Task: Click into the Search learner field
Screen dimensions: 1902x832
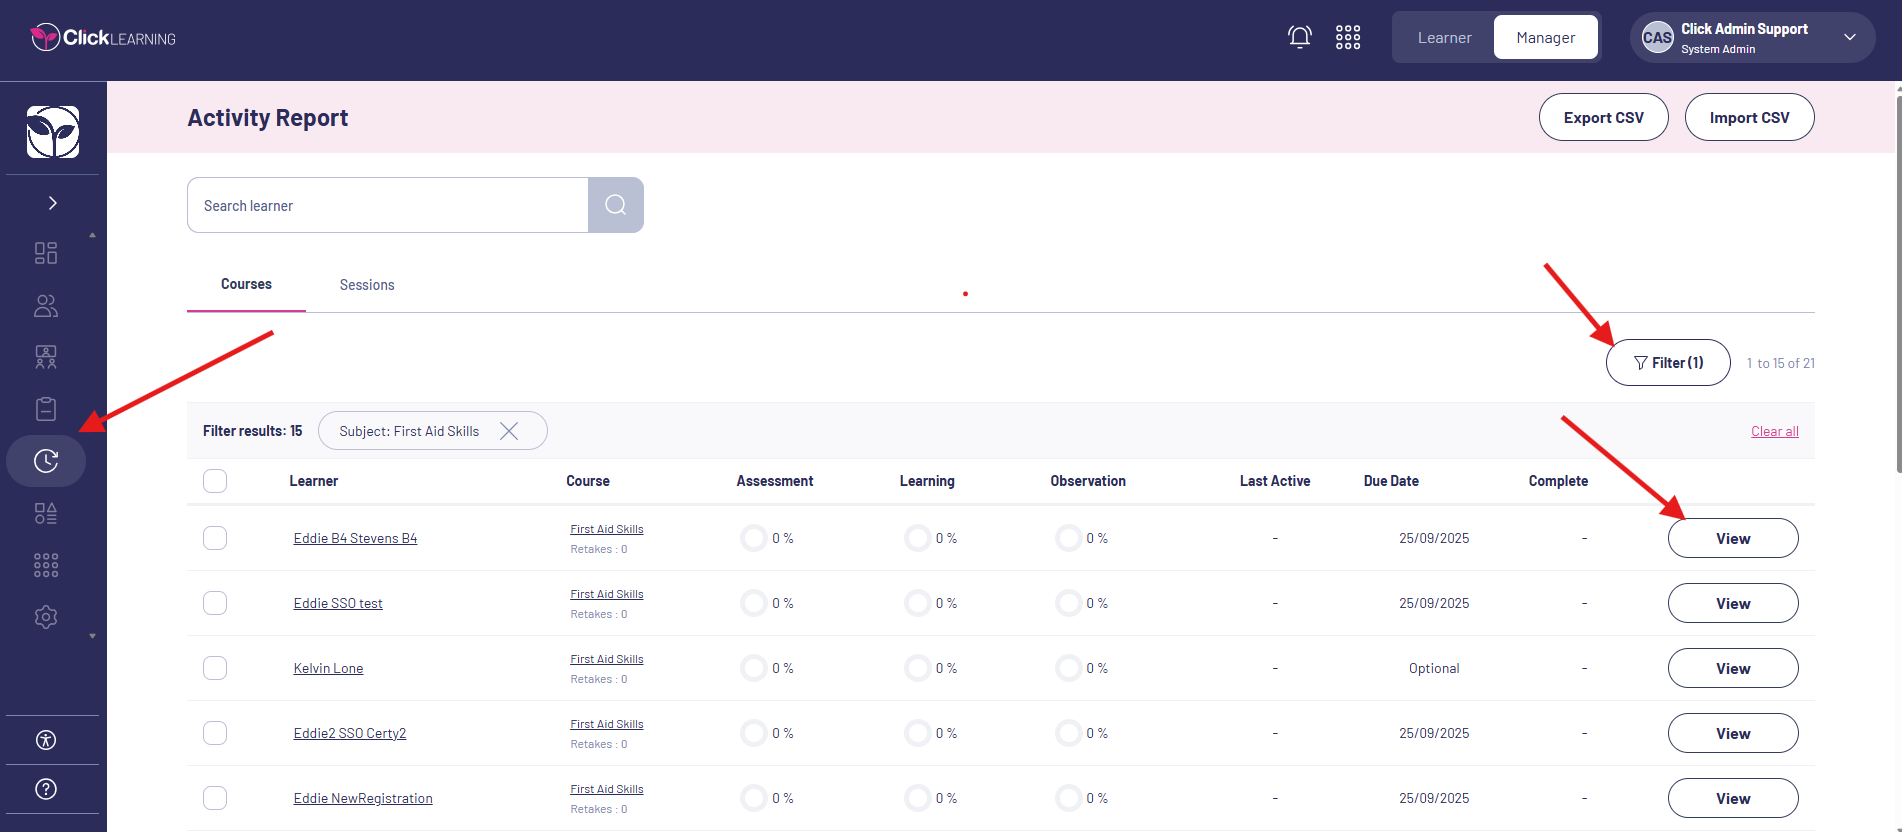Action: point(387,206)
